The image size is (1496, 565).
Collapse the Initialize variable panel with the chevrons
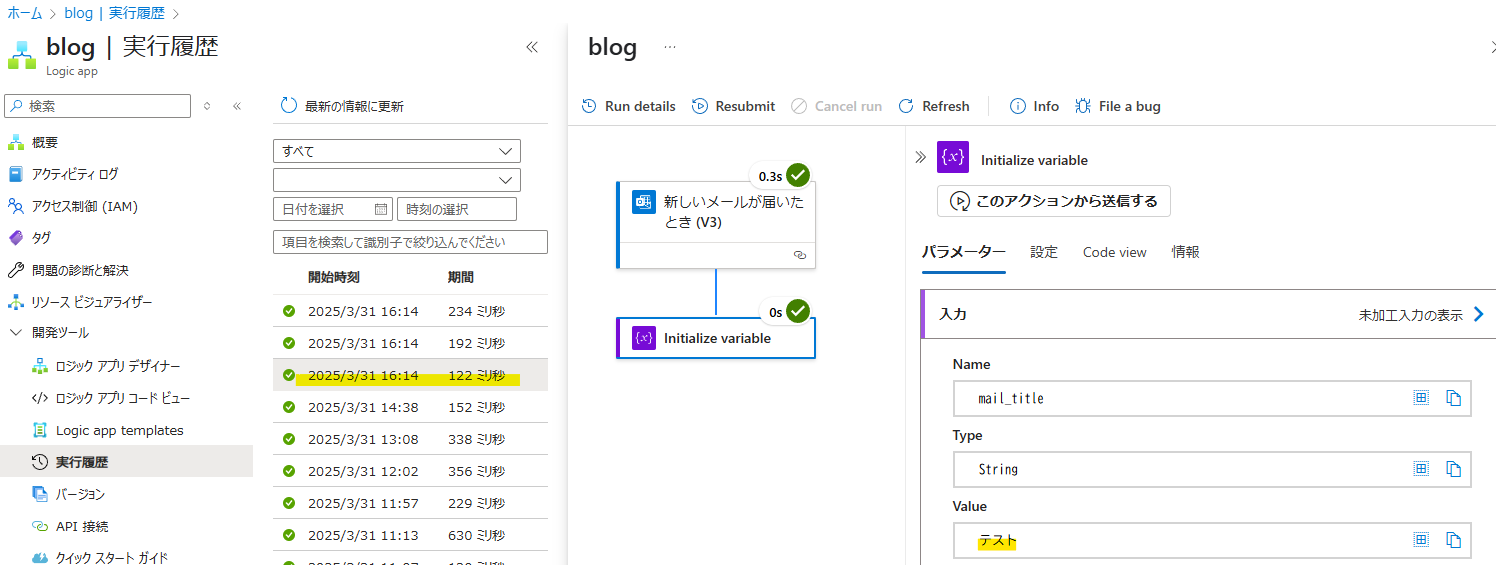coord(921,158)
